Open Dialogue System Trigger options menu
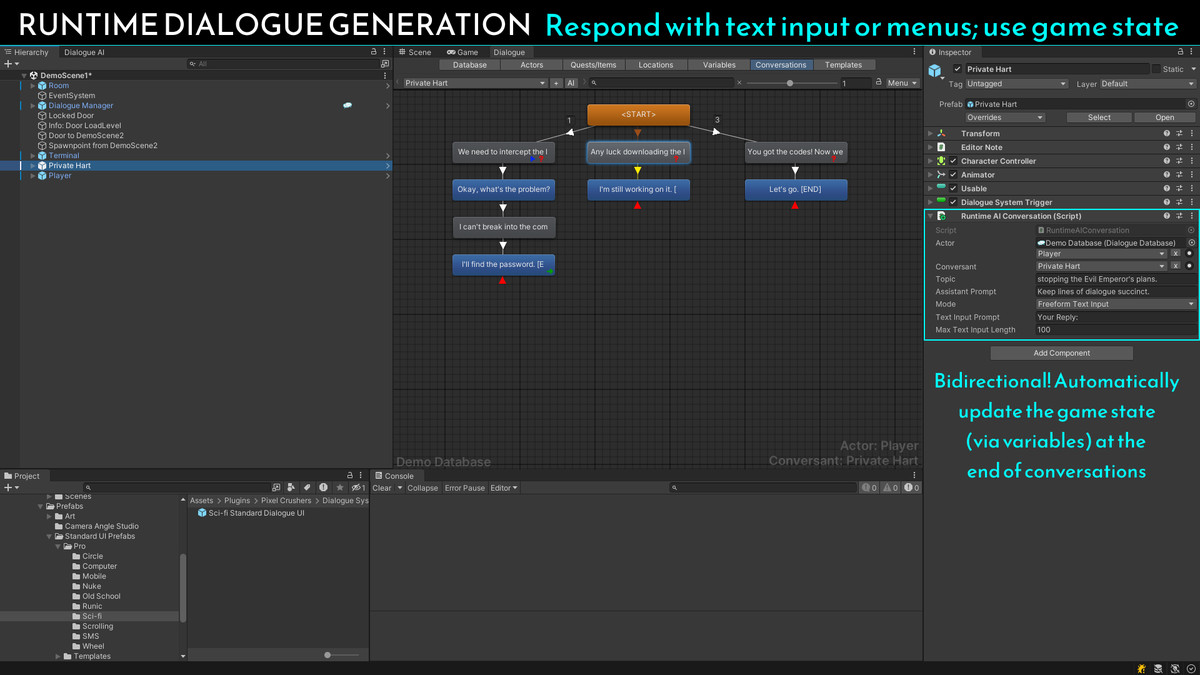 coord(1191,202)
